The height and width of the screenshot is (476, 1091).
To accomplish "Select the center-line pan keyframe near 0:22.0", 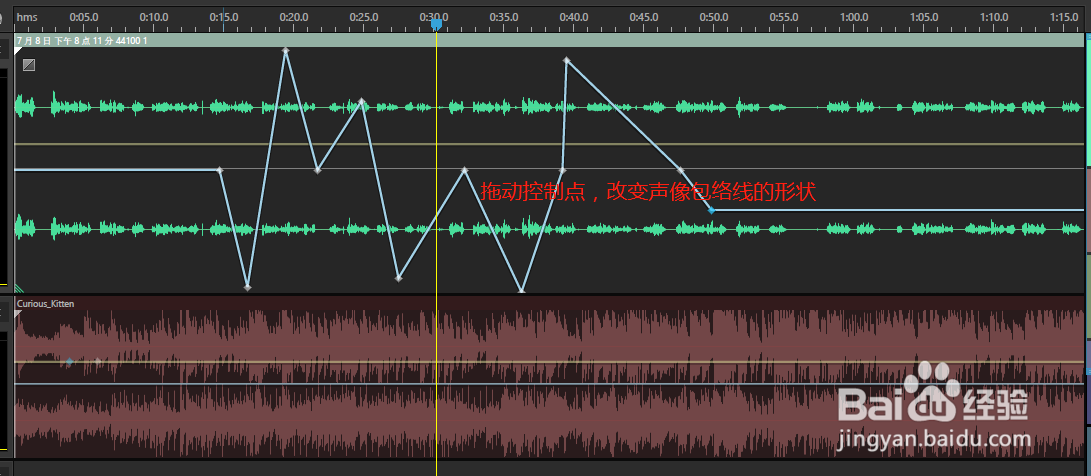I will (317, 170).
